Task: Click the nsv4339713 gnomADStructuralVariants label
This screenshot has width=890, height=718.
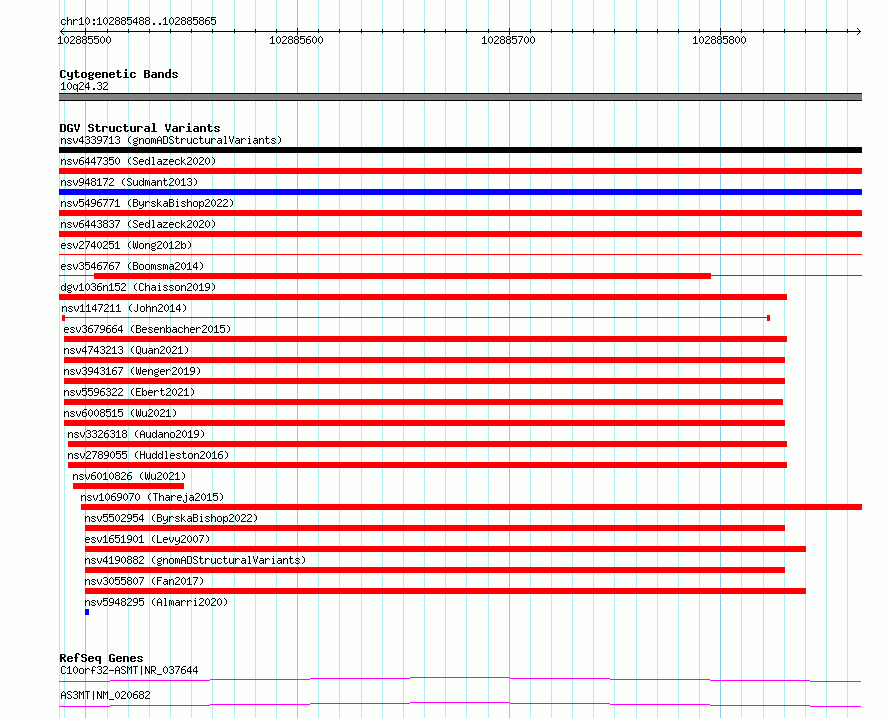Action: click(x=171, y=140)
